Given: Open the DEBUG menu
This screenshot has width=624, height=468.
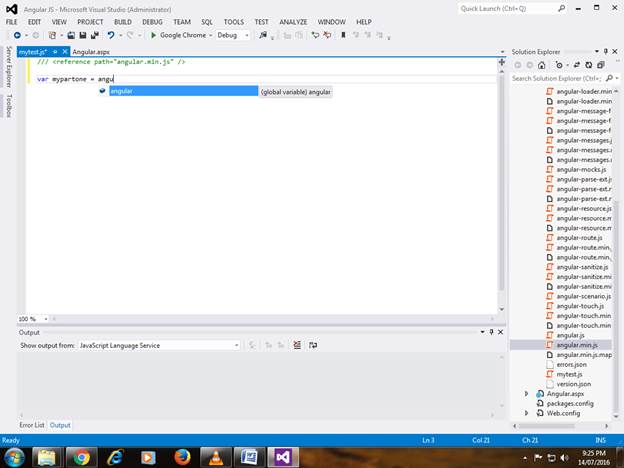Looking at the screenshot, I should click(x=152, y=22).
